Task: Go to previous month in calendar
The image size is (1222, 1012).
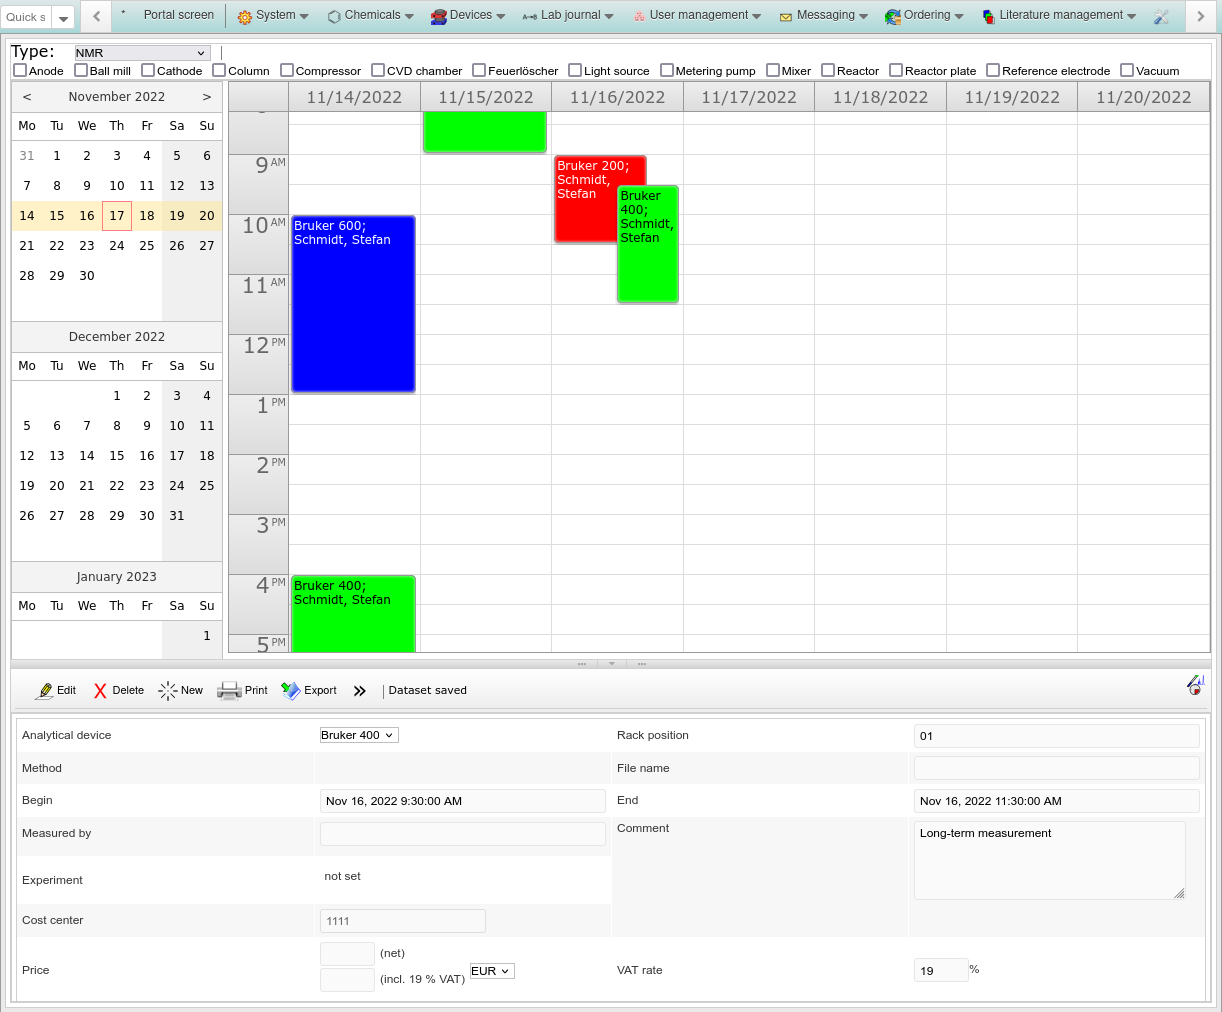Action: point(27,97)
